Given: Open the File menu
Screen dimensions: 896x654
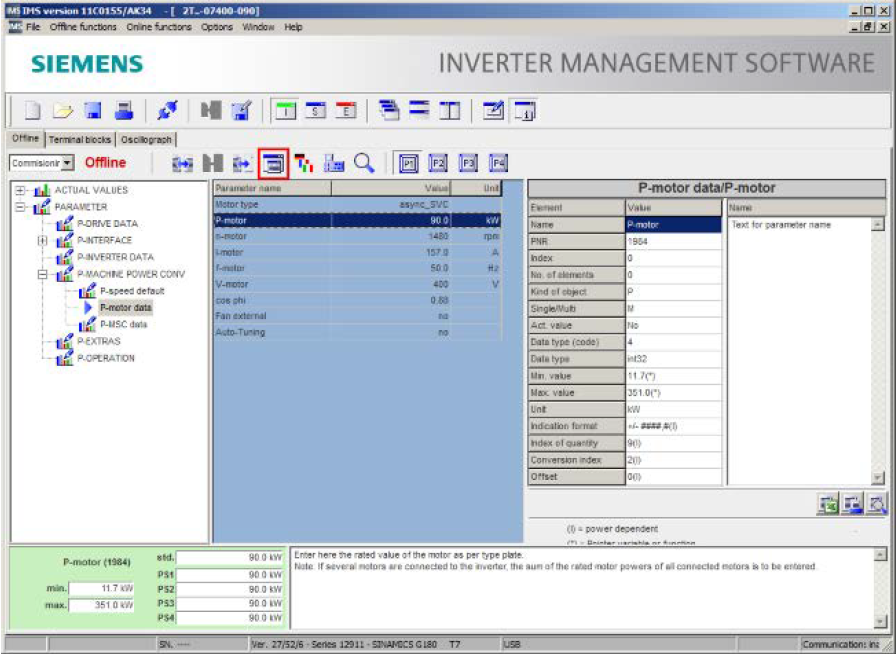Looking at the screenshot, I should [x=33, y=27].
